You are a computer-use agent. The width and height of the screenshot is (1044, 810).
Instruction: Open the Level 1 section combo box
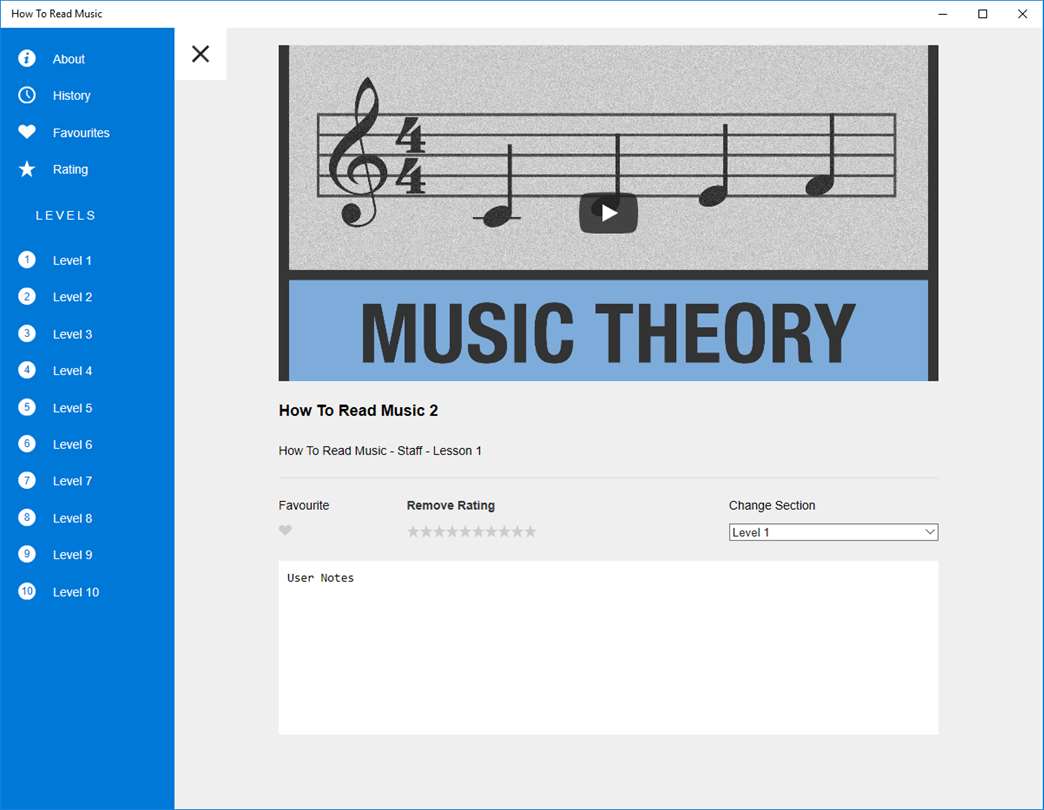point(834,532)
